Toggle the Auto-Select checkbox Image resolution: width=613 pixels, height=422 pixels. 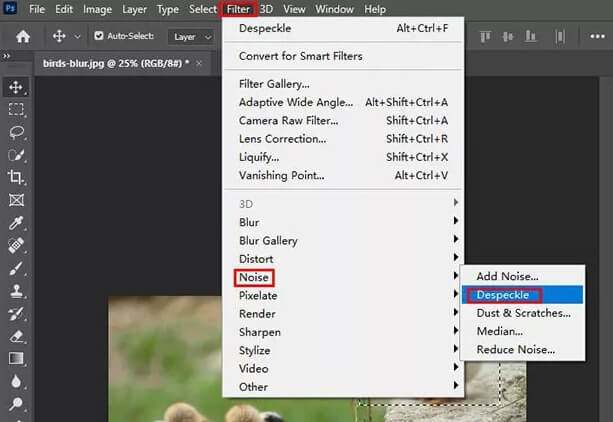(99, 36)
